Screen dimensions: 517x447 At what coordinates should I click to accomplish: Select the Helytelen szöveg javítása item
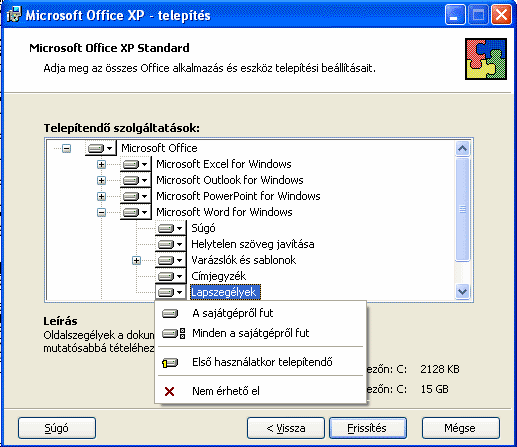pos(253,244)
